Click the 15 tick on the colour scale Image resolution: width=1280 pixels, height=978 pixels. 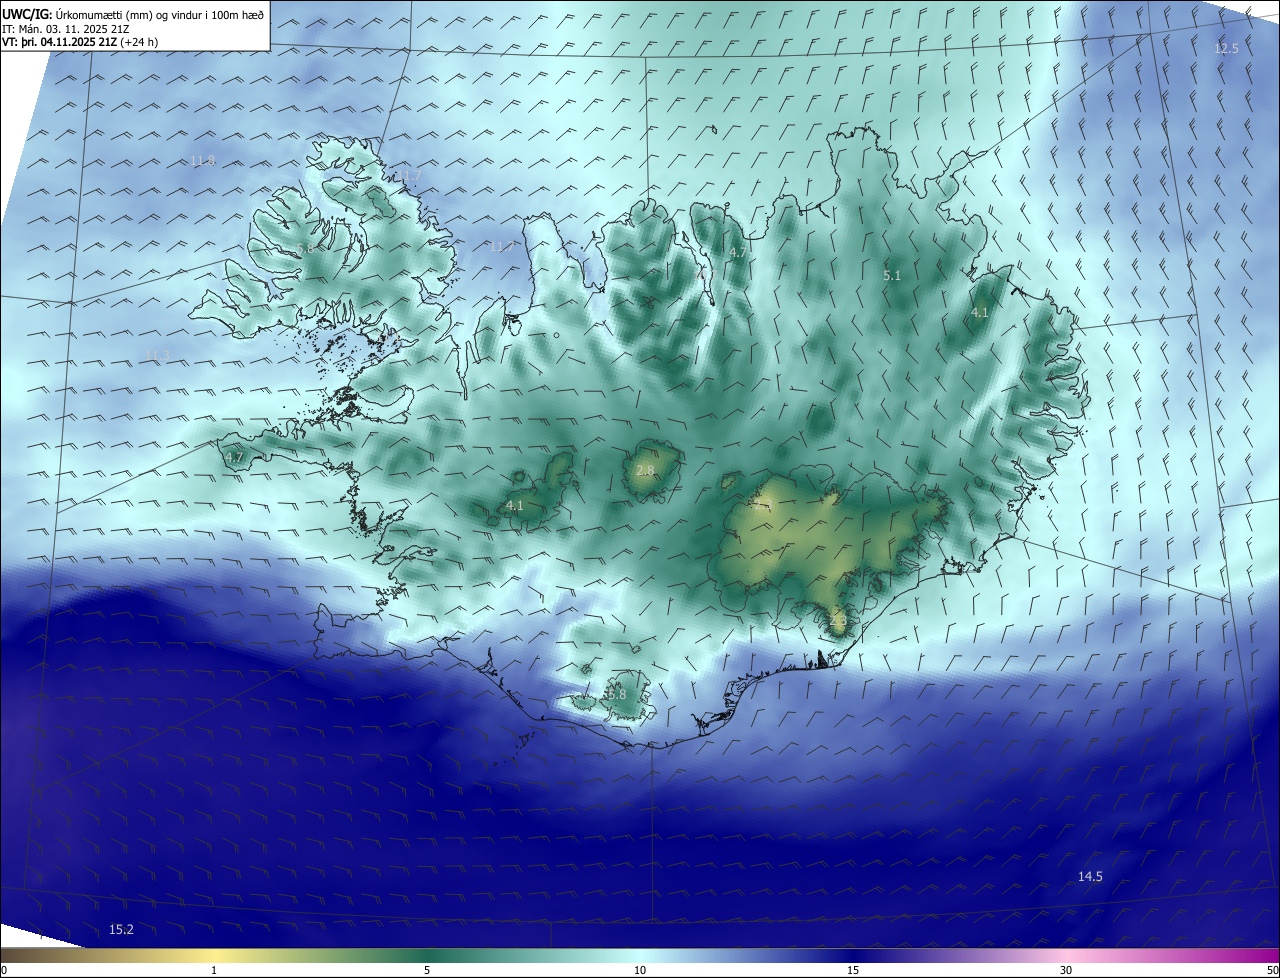pos(853,970)
